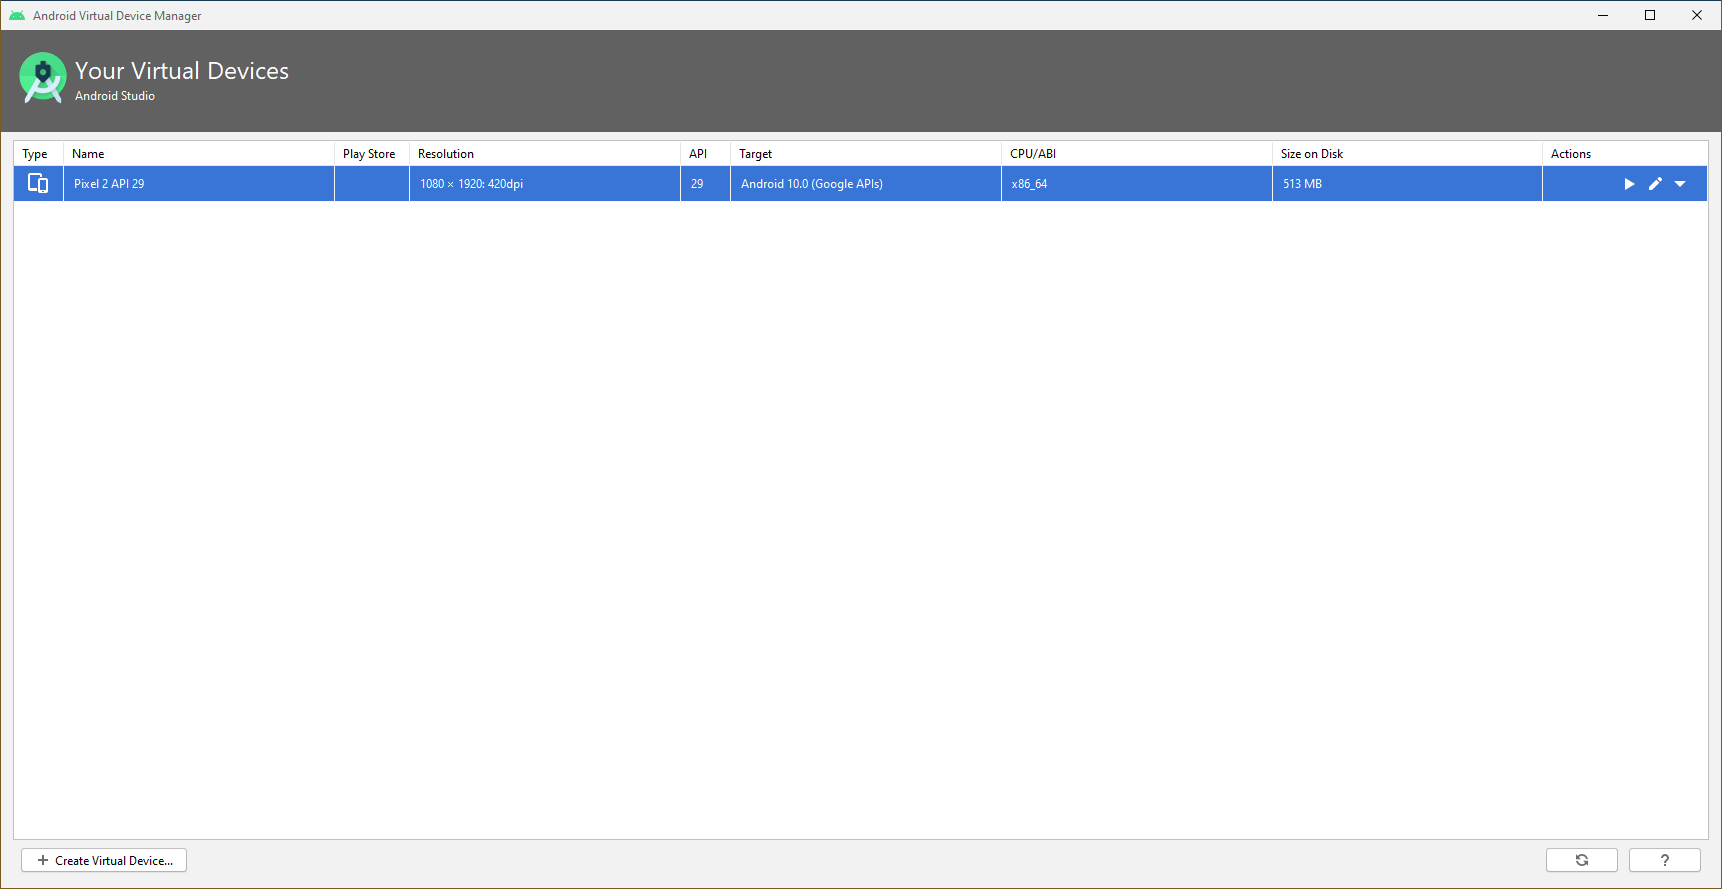Screen dimensions: 1722x889
Task: Maximize the Android Virtual Device Manager window
Action: pyautogui.click(x=1650, y=15)
